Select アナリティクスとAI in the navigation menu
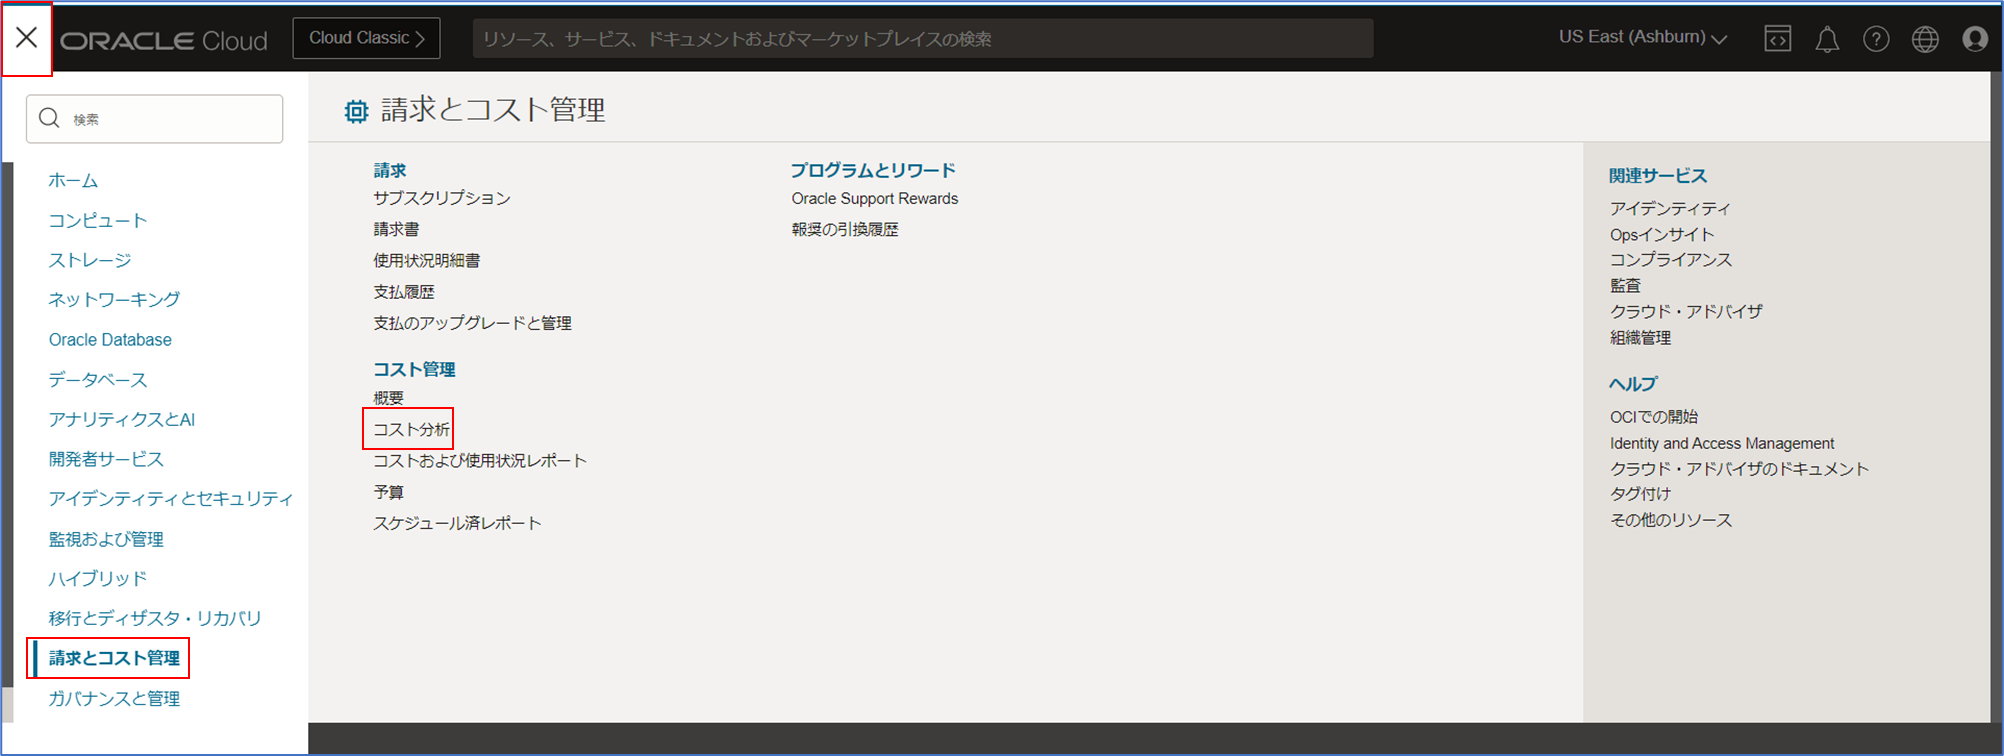The image size is (2004, 756). (x=122, y=419)
